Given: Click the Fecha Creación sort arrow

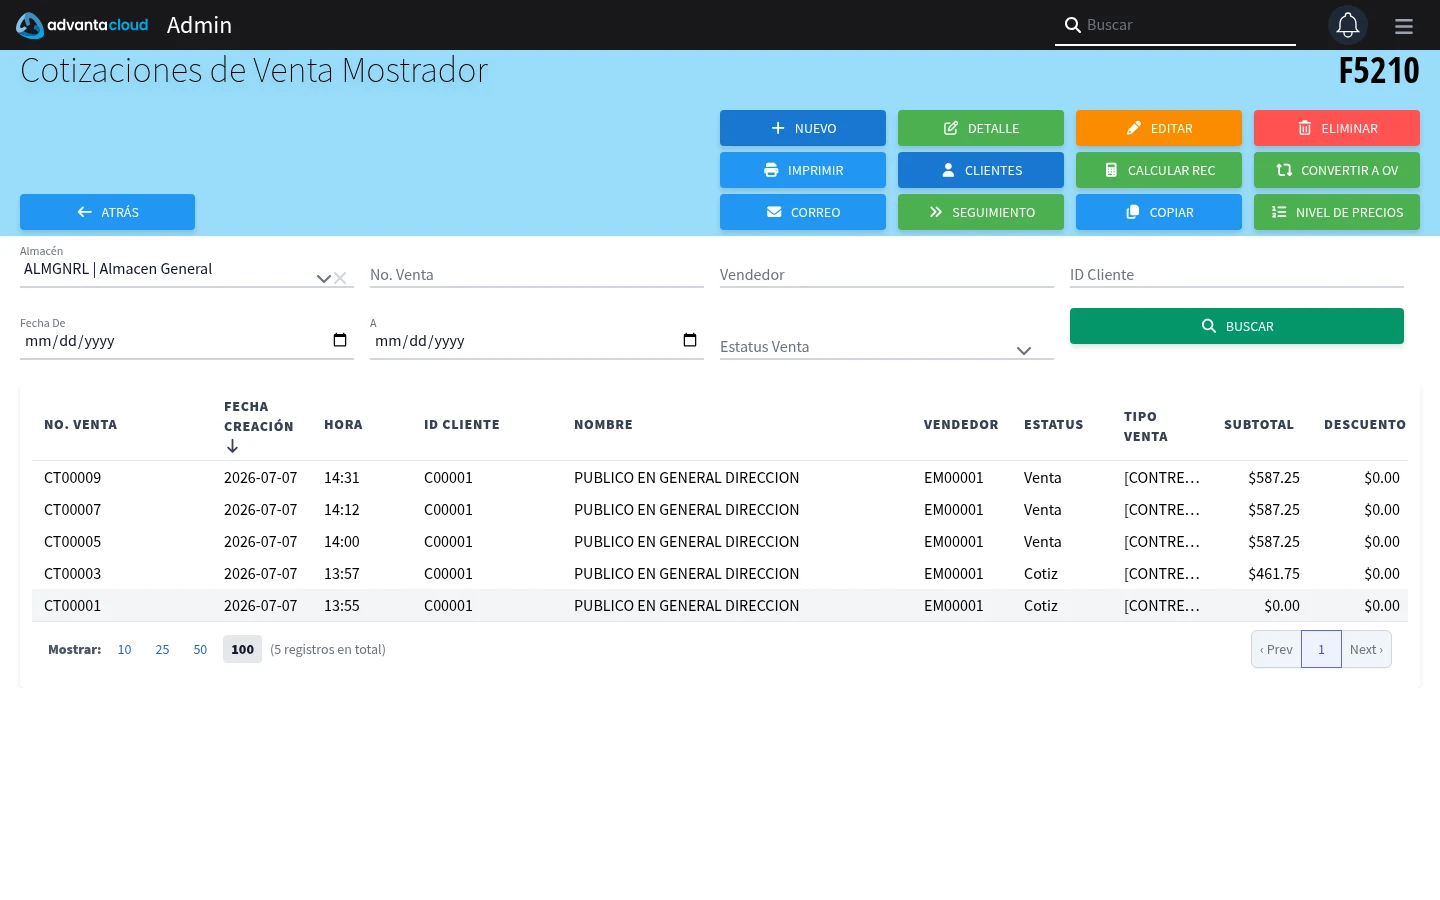Looking at the screenshot, I should coord(232,446).
